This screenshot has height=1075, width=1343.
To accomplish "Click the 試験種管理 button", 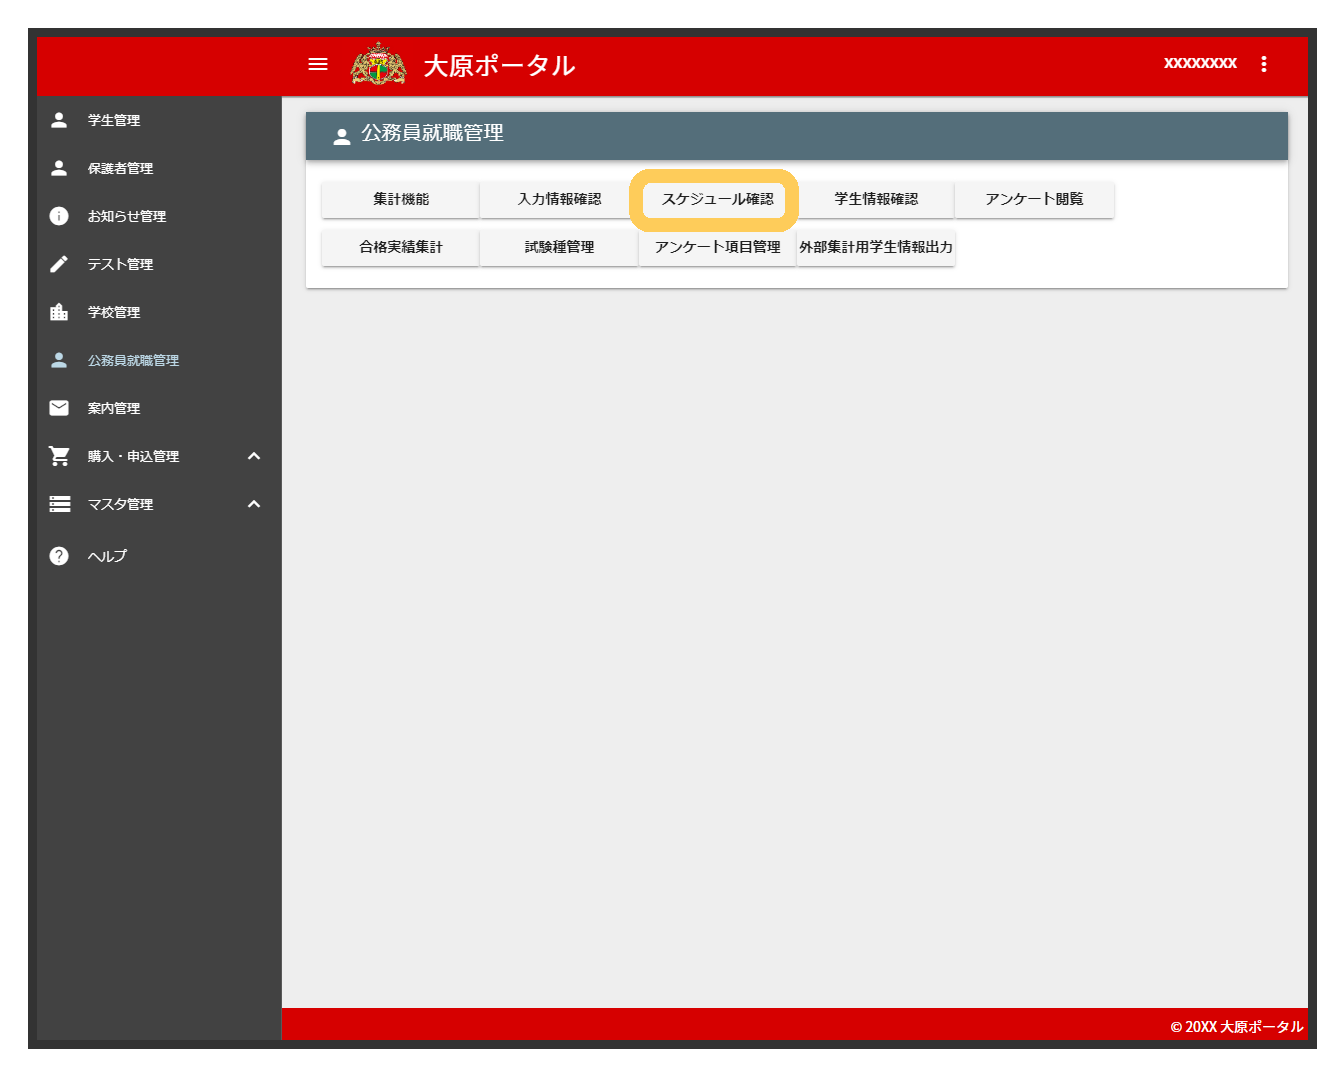I will coord(559,247).
